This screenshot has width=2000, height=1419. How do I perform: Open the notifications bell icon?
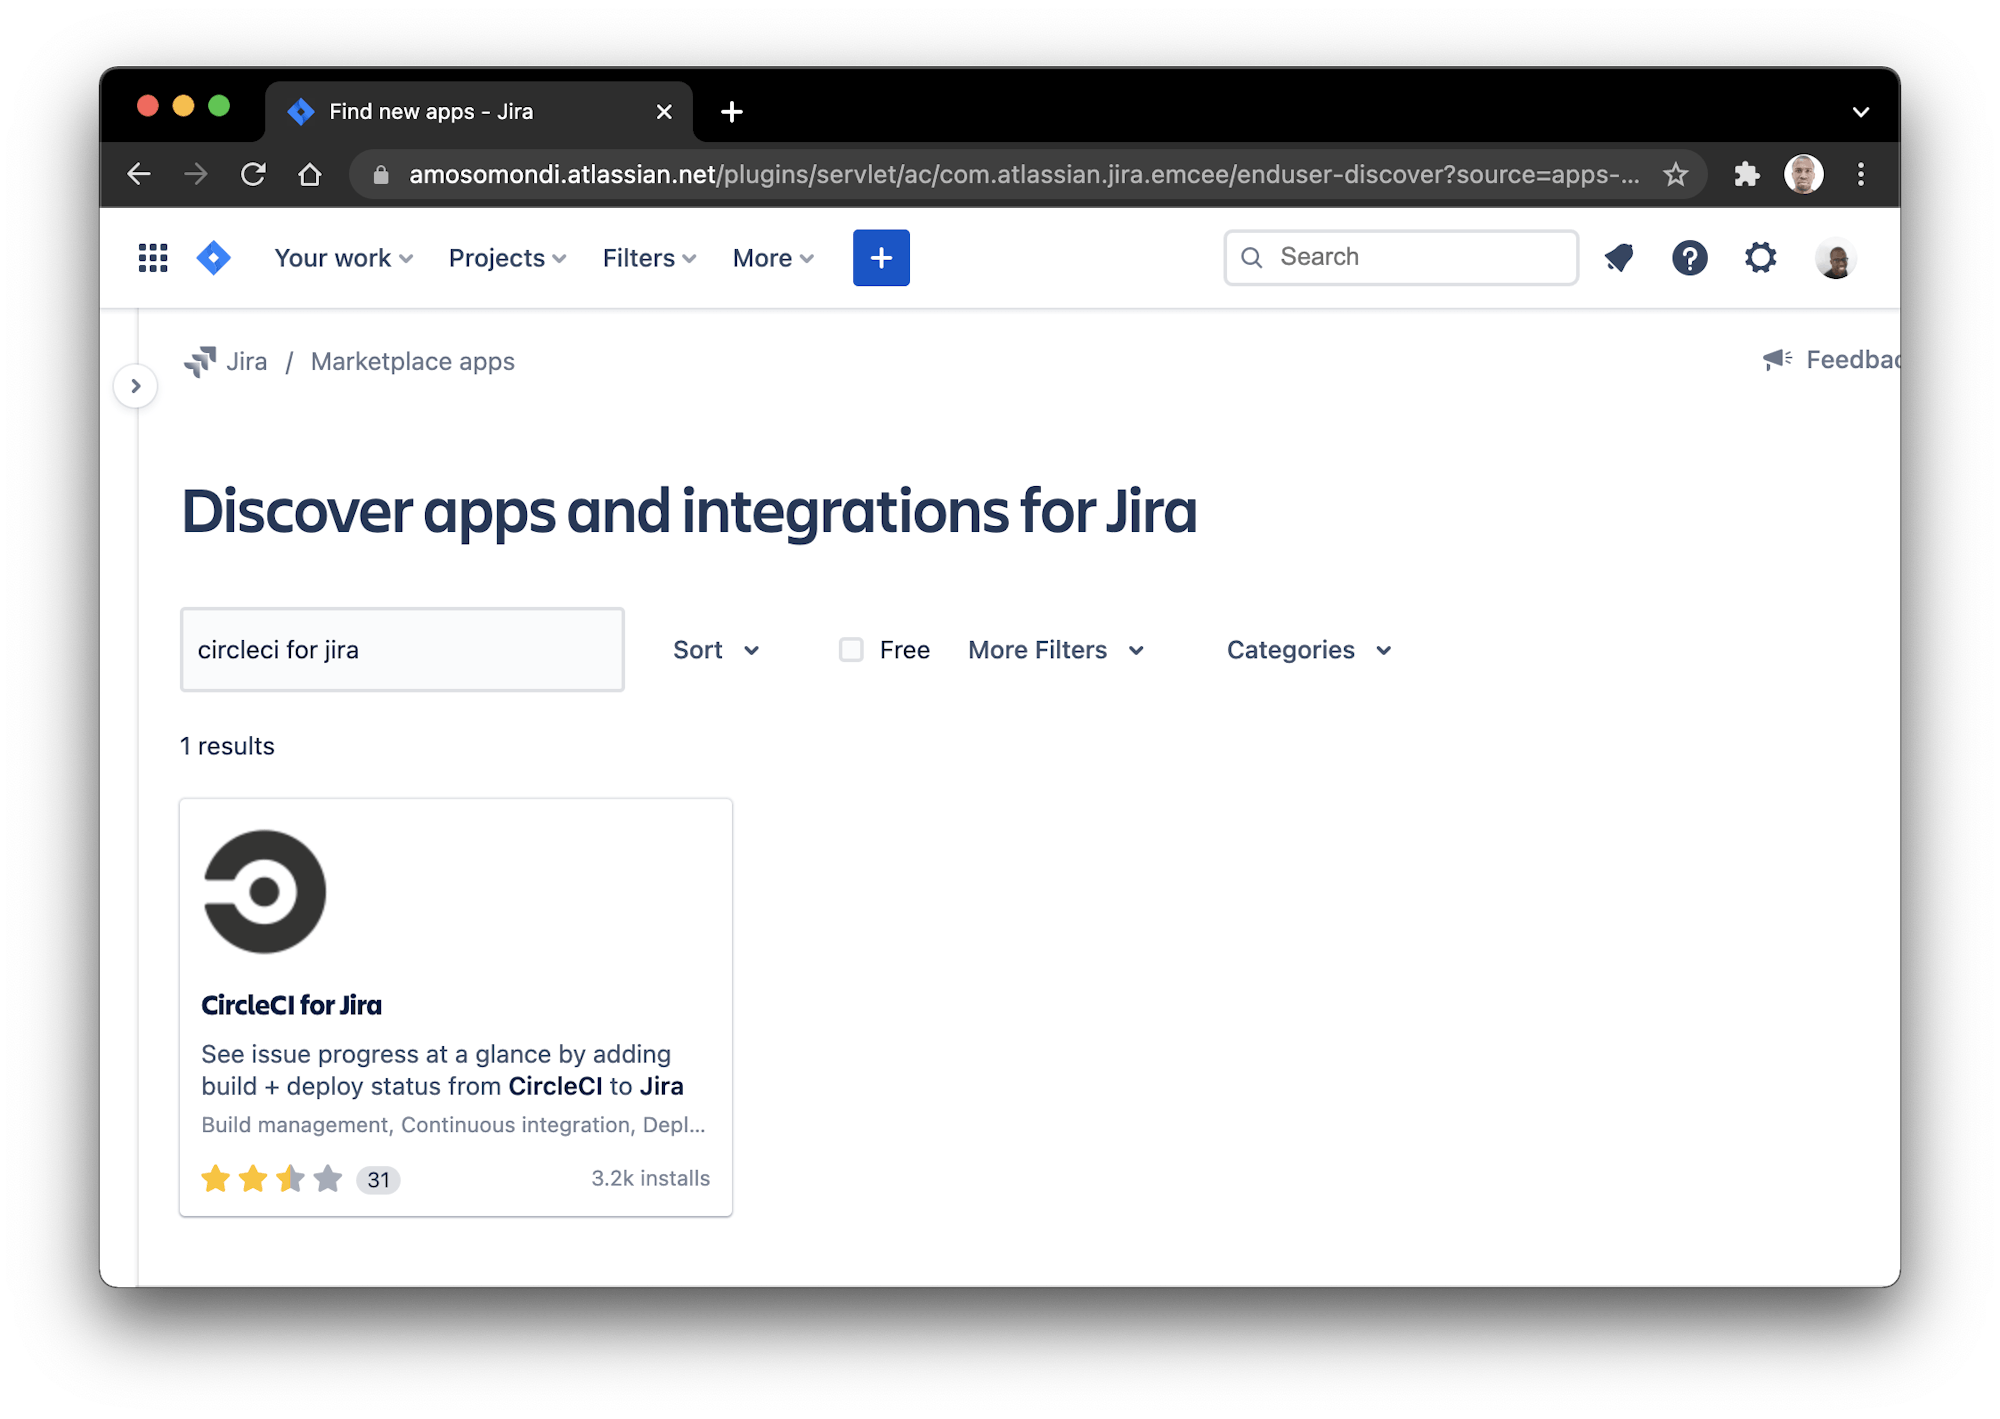point(1619,257)
